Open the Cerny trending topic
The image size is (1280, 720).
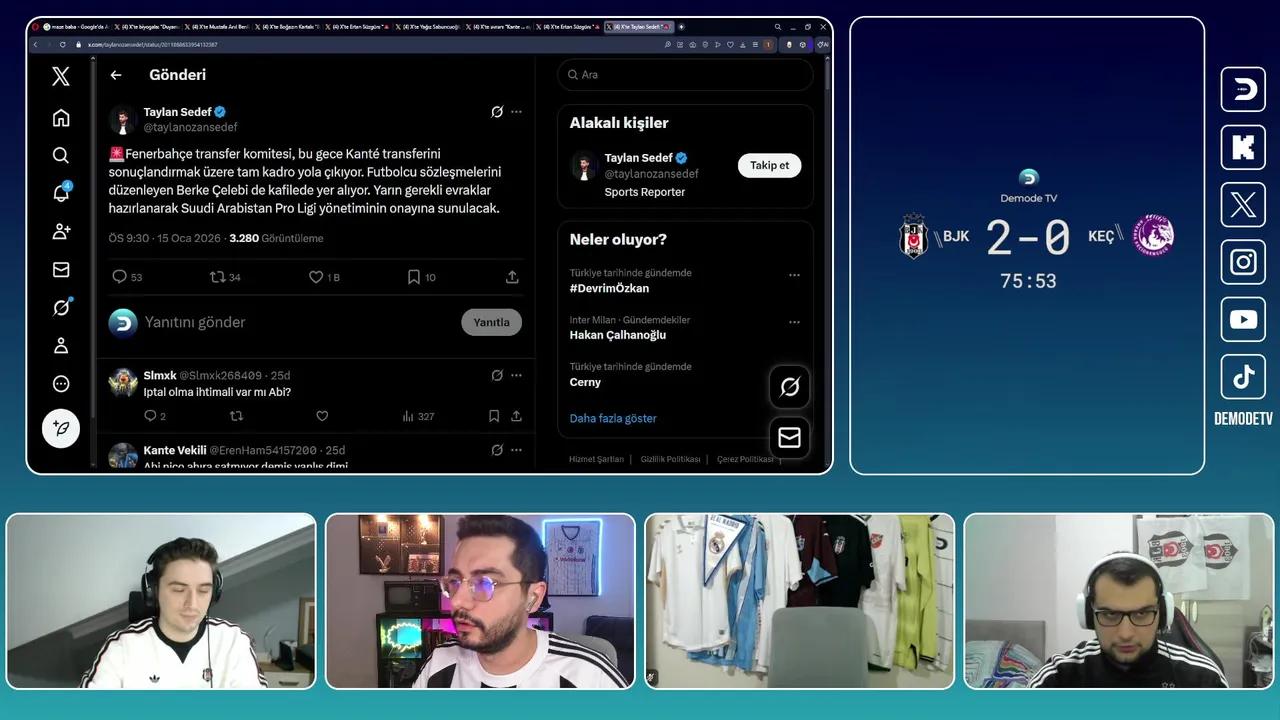pyautogui.click(x=585, y=382)
